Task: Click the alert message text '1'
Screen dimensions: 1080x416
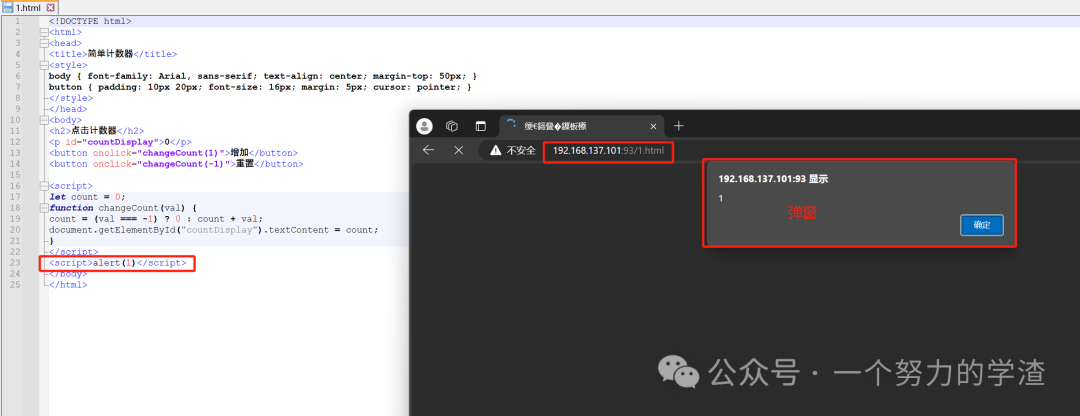Action: (x=720, y=198)
